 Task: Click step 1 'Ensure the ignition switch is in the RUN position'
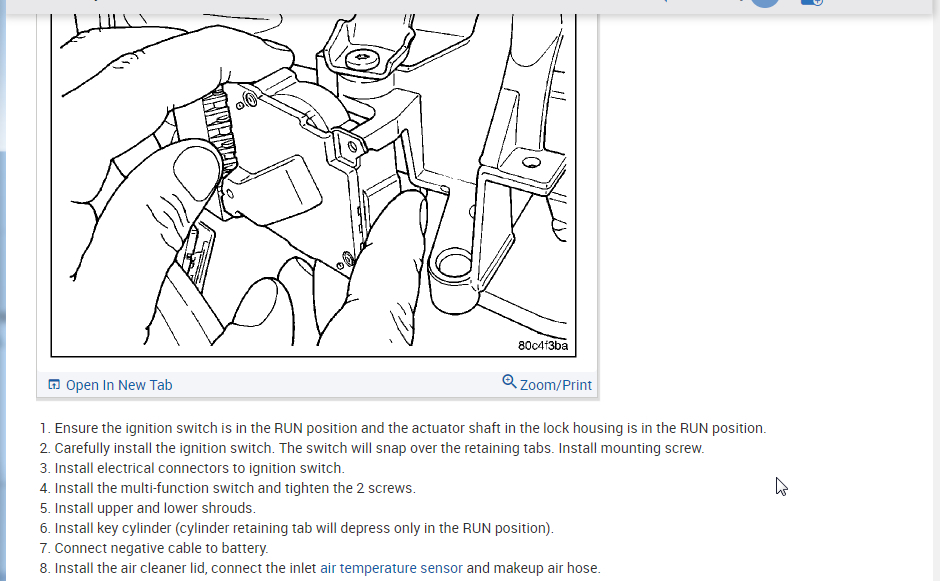click(x=403, y=428)
